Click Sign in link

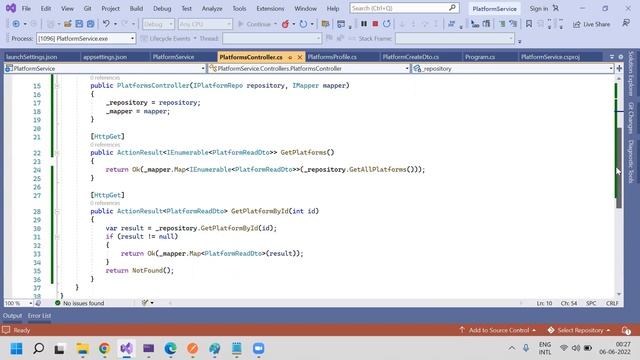pos(539,8)
